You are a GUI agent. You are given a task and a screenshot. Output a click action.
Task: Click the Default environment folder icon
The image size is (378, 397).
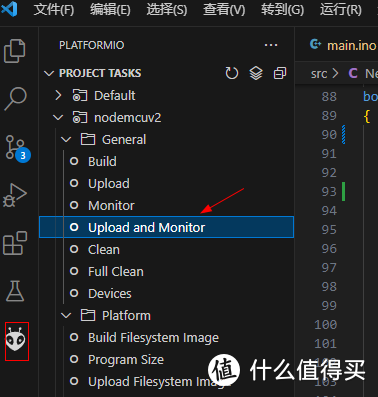[80, 95]
